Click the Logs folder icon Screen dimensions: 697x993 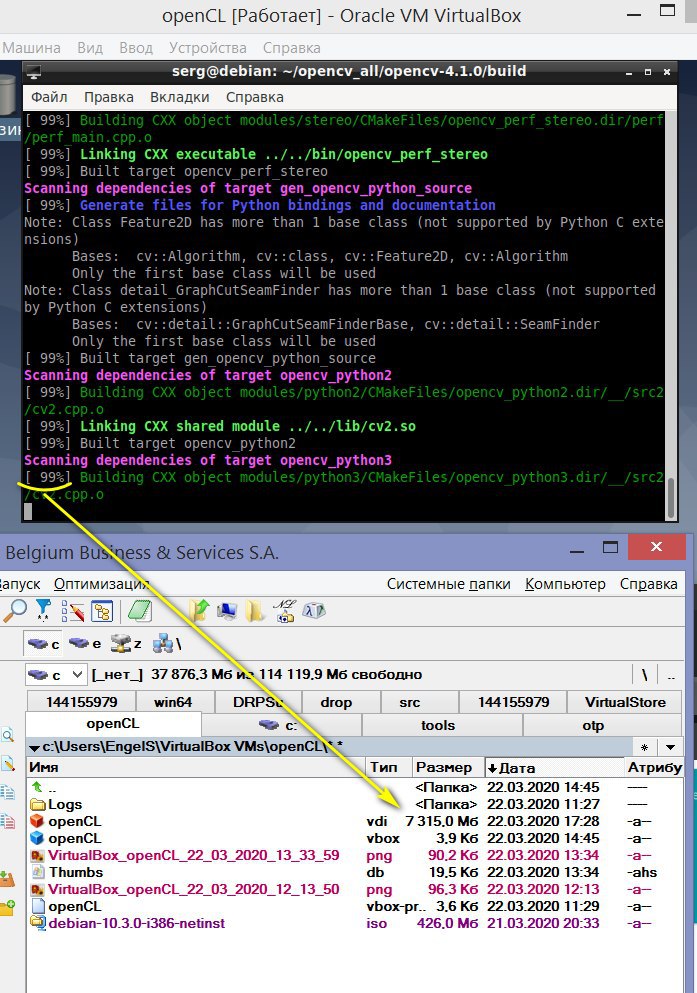[38, 804]
